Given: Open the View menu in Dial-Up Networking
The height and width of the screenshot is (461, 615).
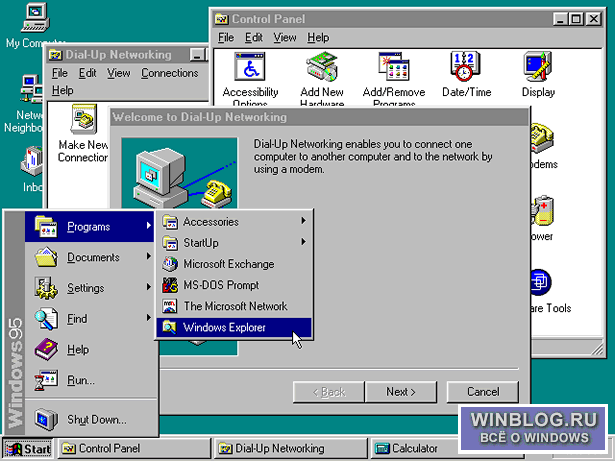Looking at the screenshot, I should pyautogui.click(x=118, y=73).
